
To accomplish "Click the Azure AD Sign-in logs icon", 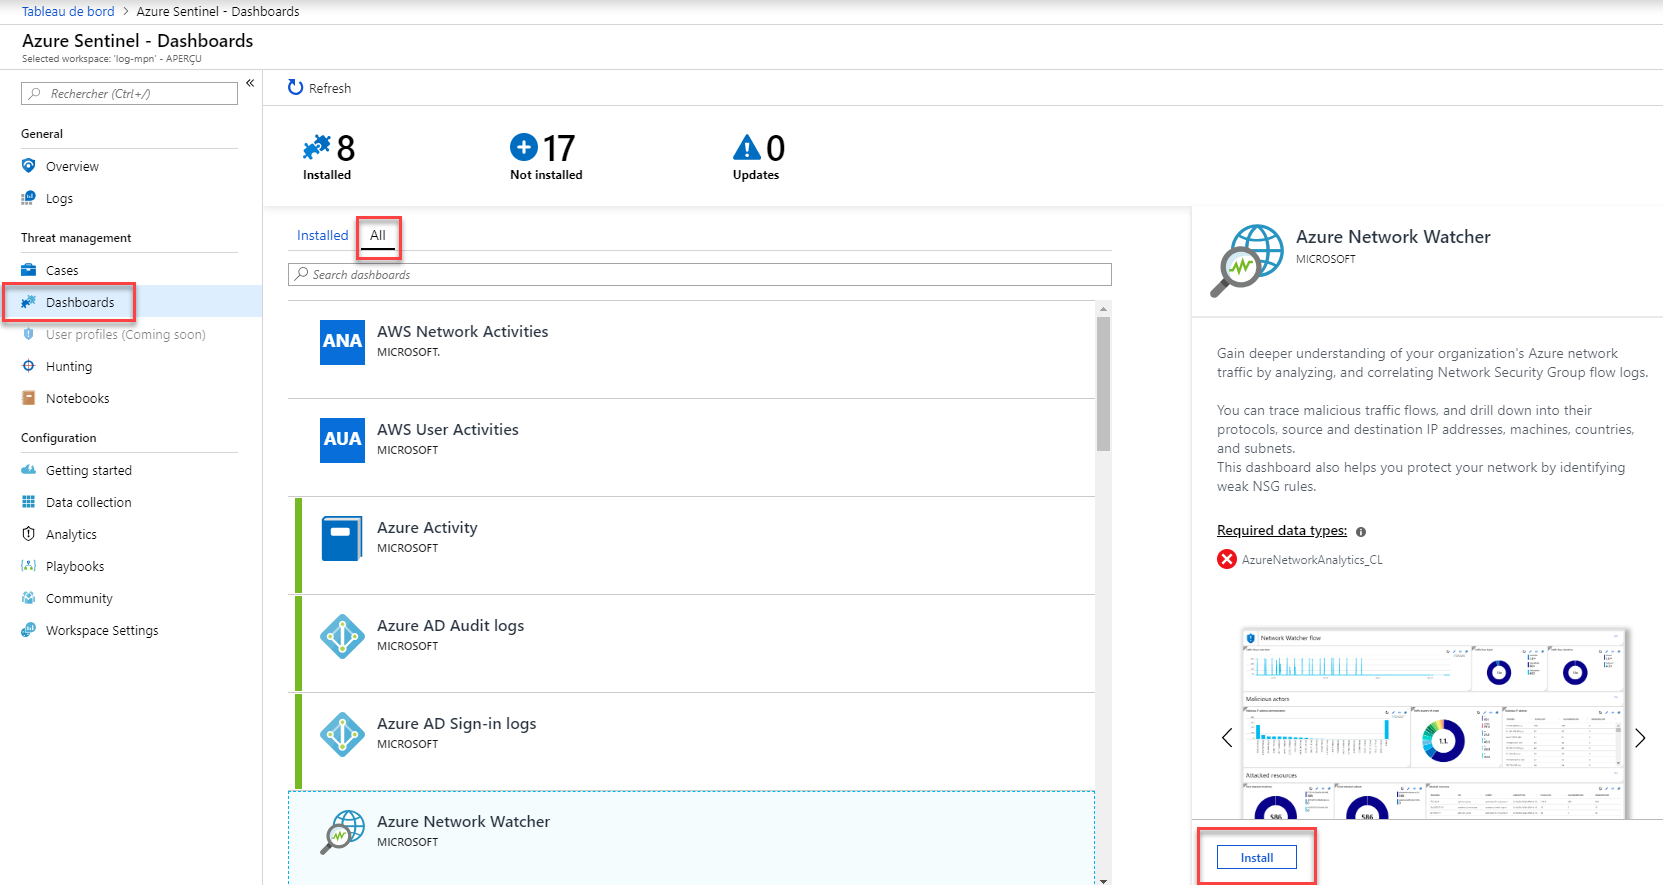I will (342, 734).
